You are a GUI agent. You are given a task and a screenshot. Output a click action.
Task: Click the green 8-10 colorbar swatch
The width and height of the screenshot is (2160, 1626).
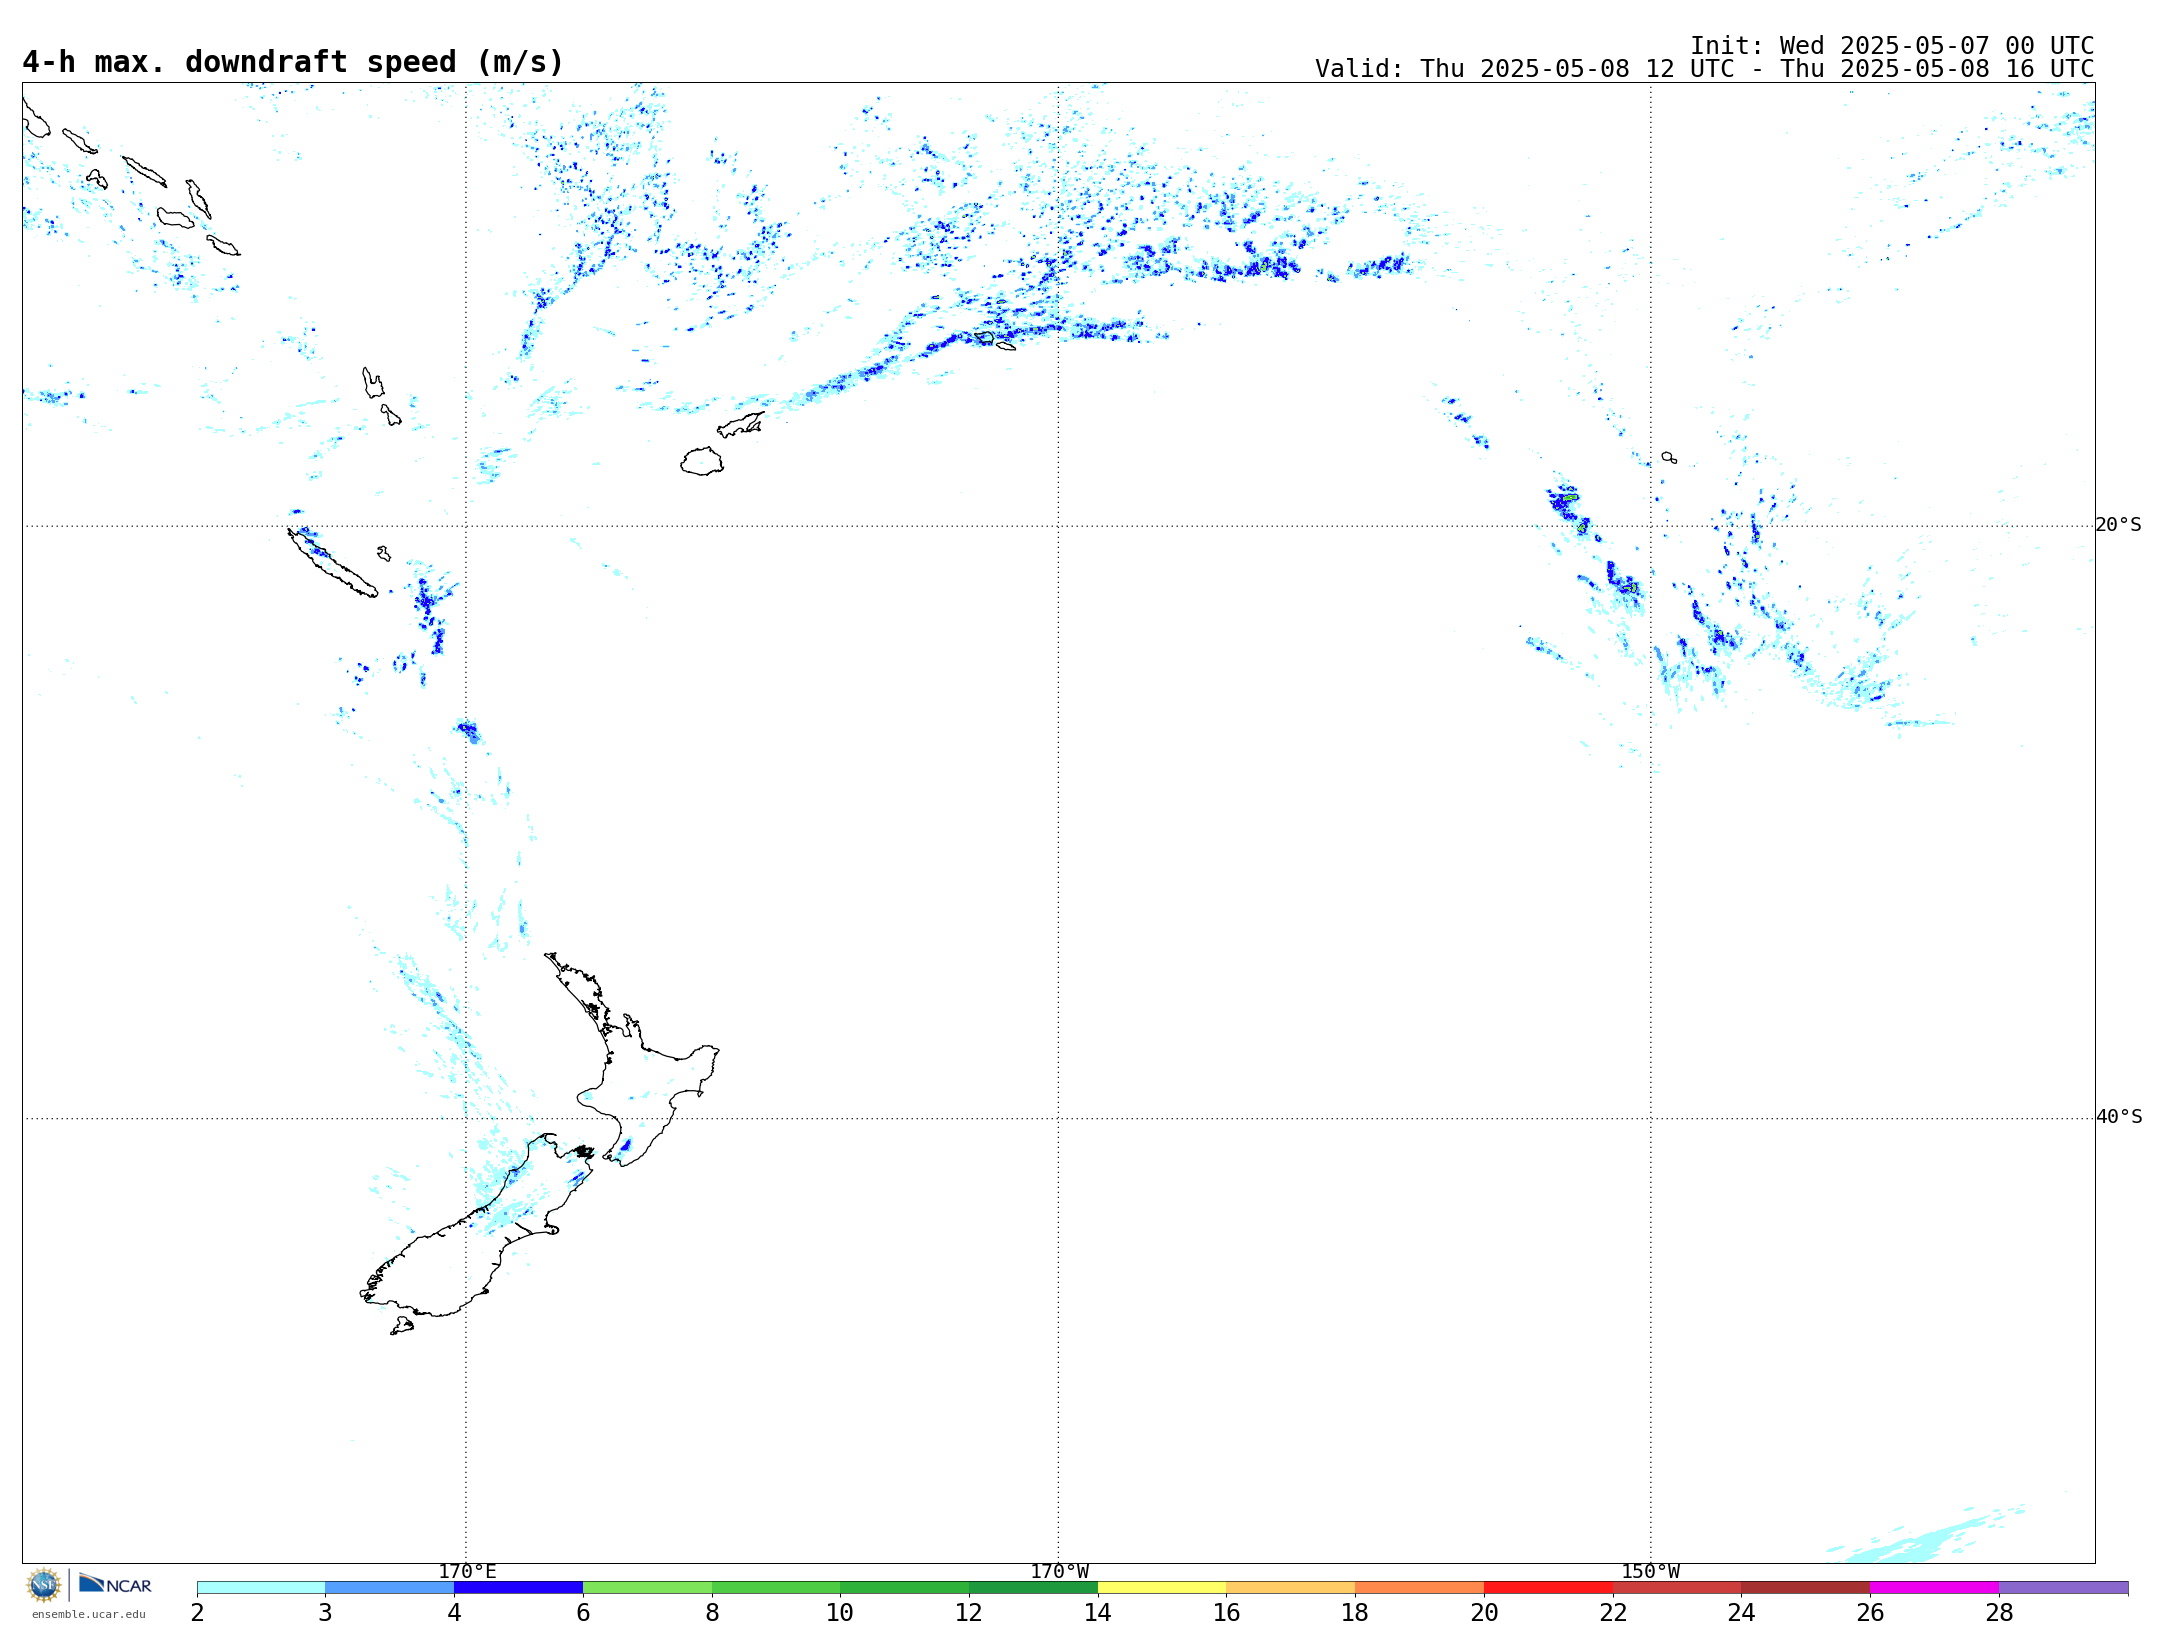(776, 1588)
